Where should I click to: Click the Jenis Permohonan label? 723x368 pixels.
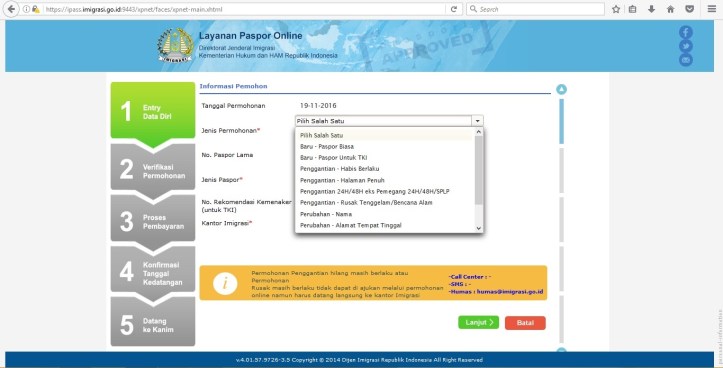click(231, 131)
